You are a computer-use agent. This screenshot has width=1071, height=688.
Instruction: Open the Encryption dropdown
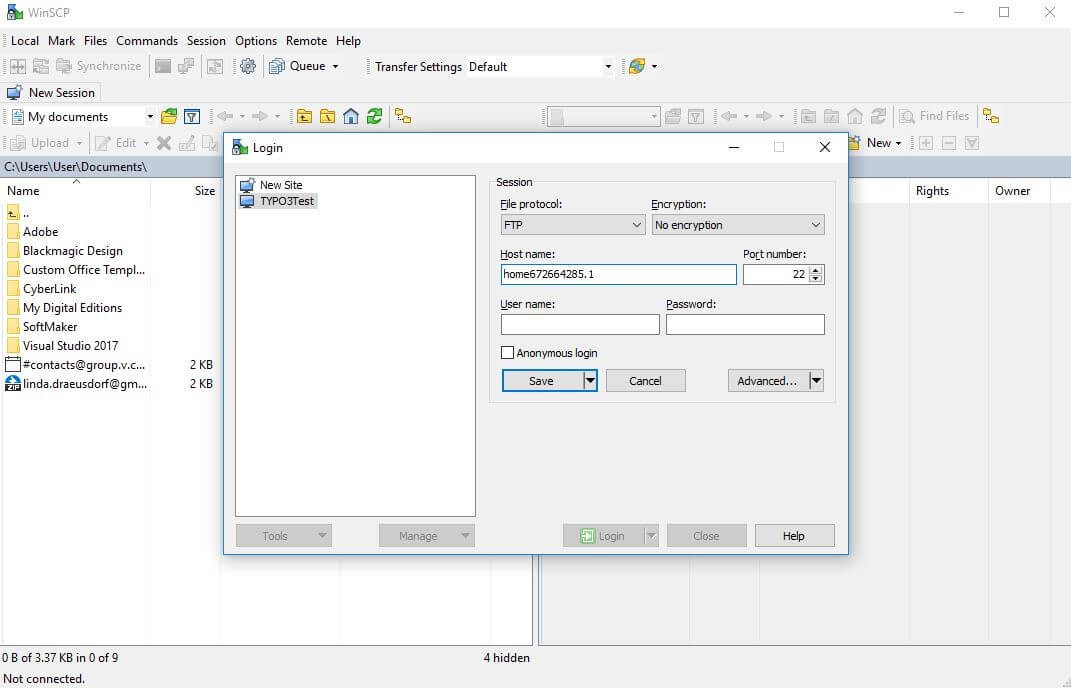coord(738,225)
